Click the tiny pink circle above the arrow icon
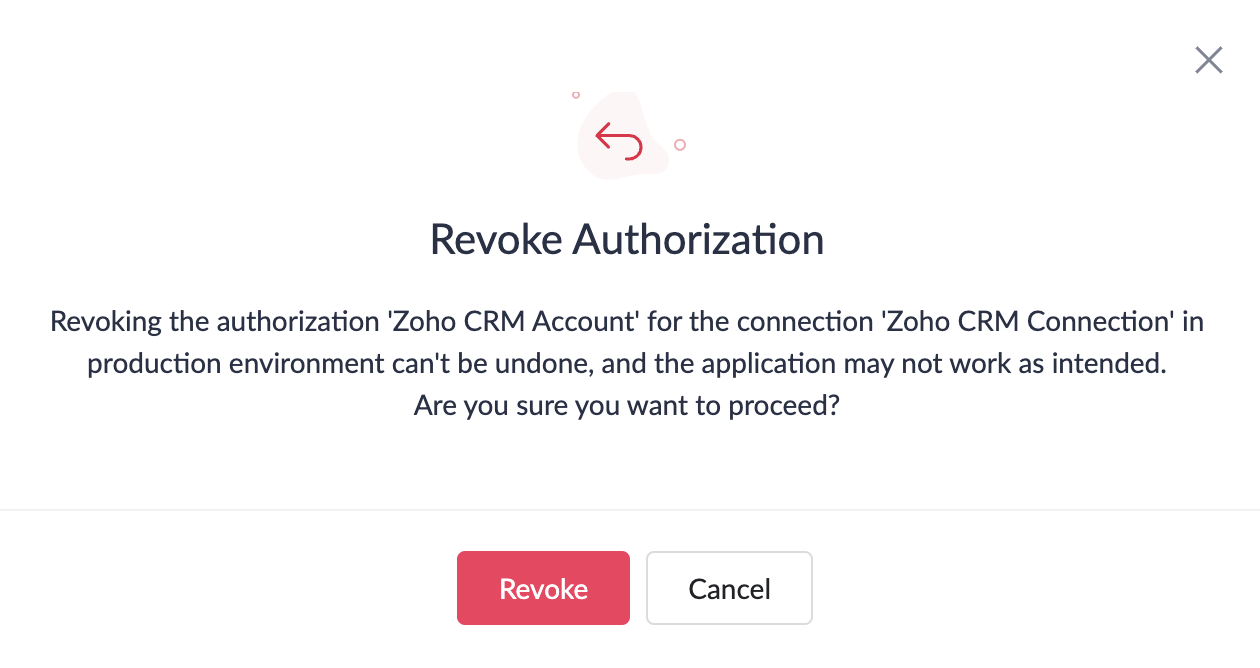This screenshot has height=668, width=1260. click(576, 95)
